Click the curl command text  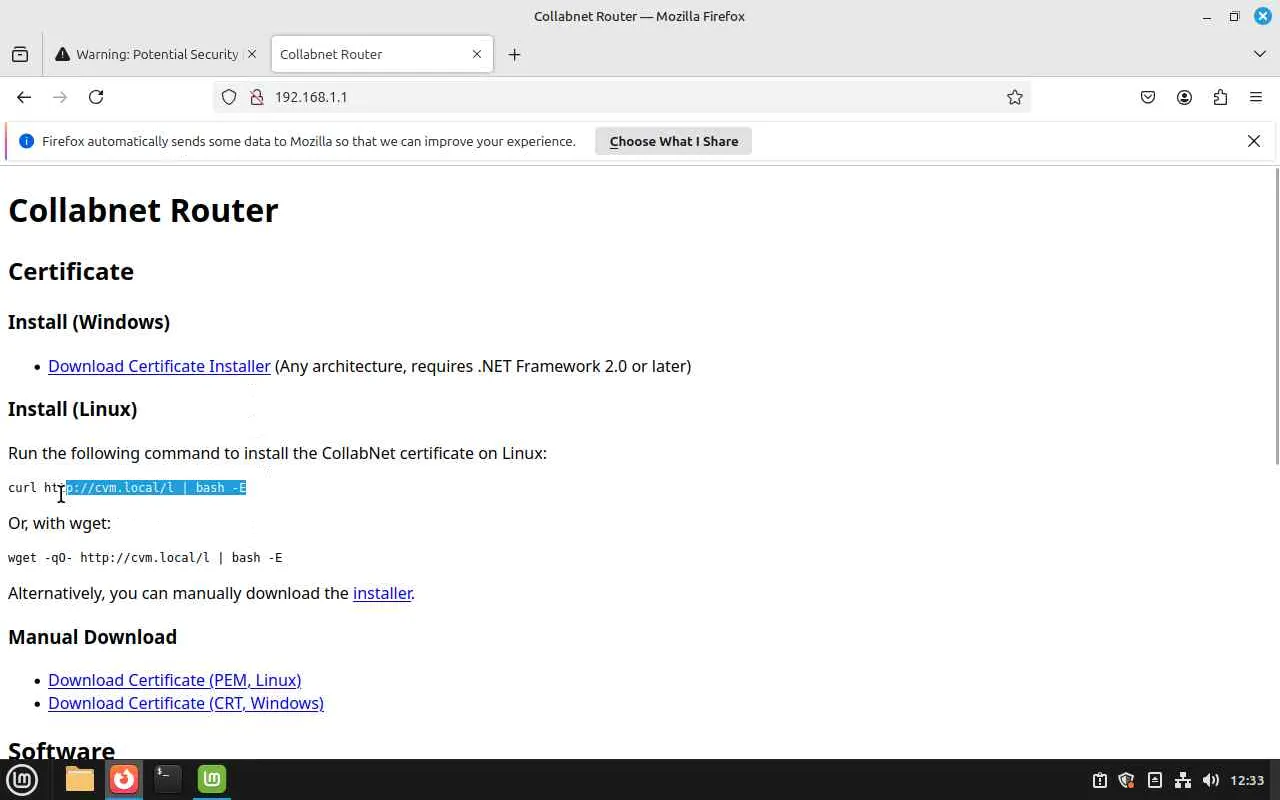[x=127, y=488]
